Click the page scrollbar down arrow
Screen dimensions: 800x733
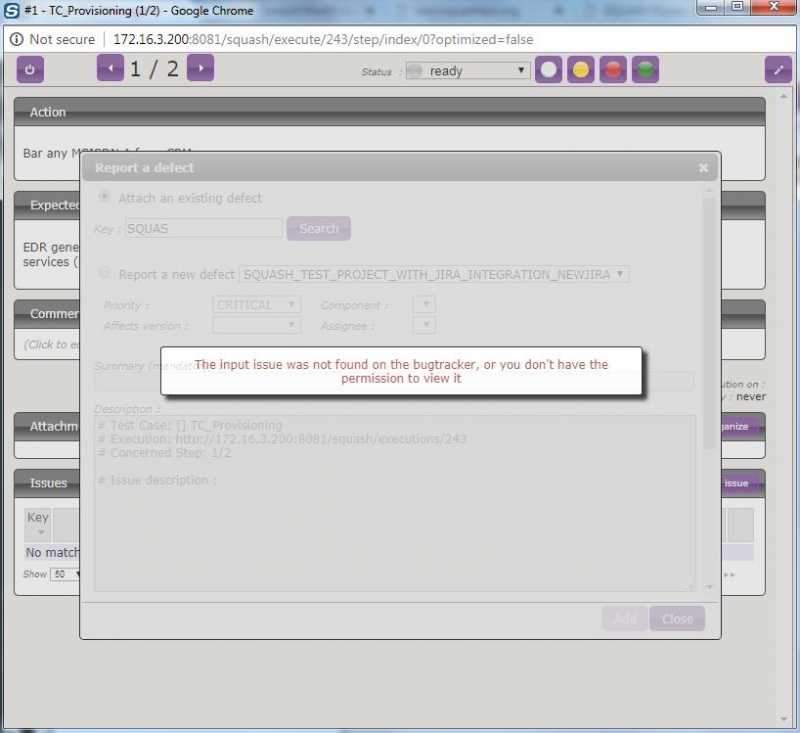[784, 720]
